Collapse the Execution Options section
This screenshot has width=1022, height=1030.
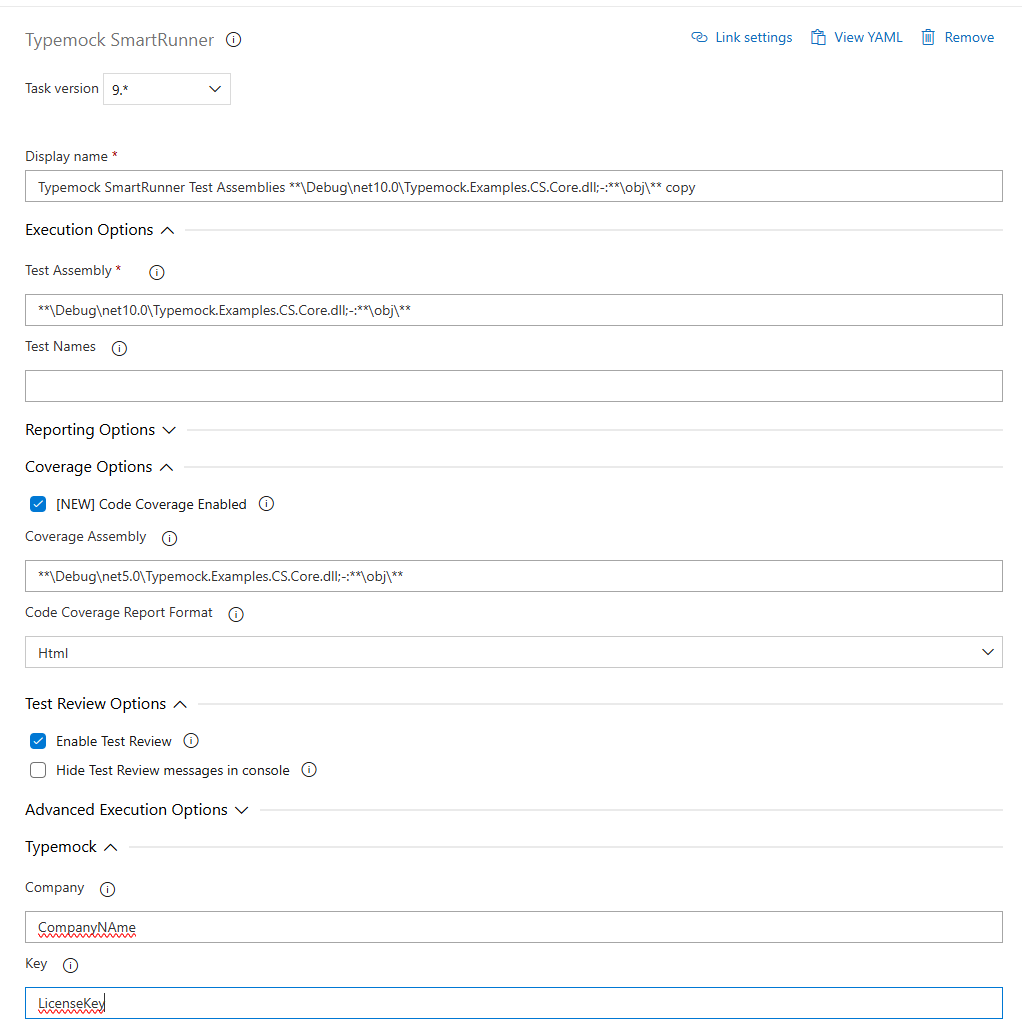point(100,230)
